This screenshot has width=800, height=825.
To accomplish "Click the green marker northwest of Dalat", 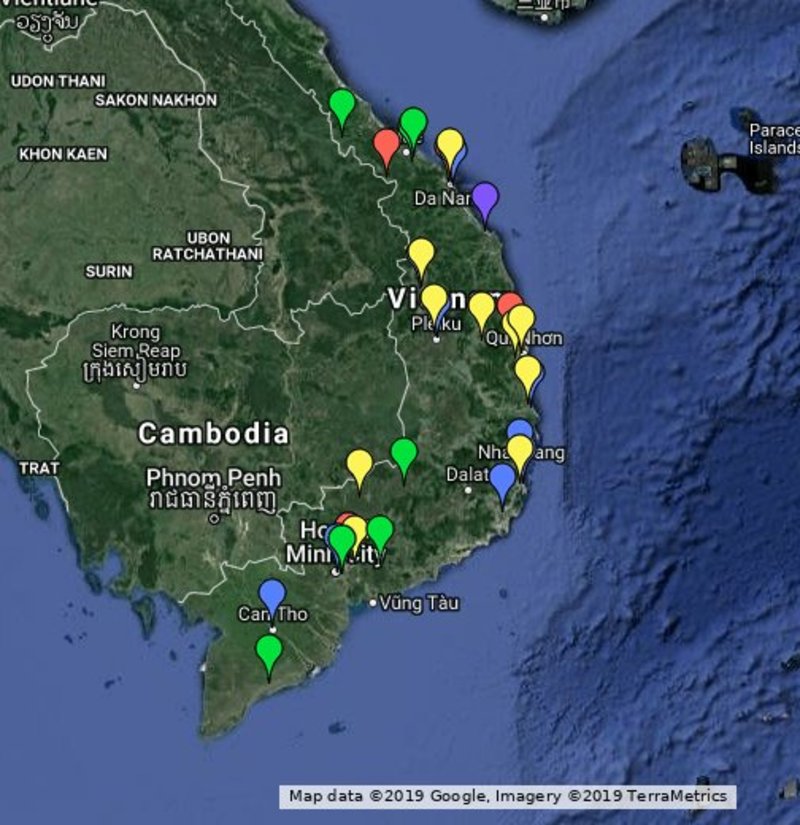I will click(x=404, y=454).
